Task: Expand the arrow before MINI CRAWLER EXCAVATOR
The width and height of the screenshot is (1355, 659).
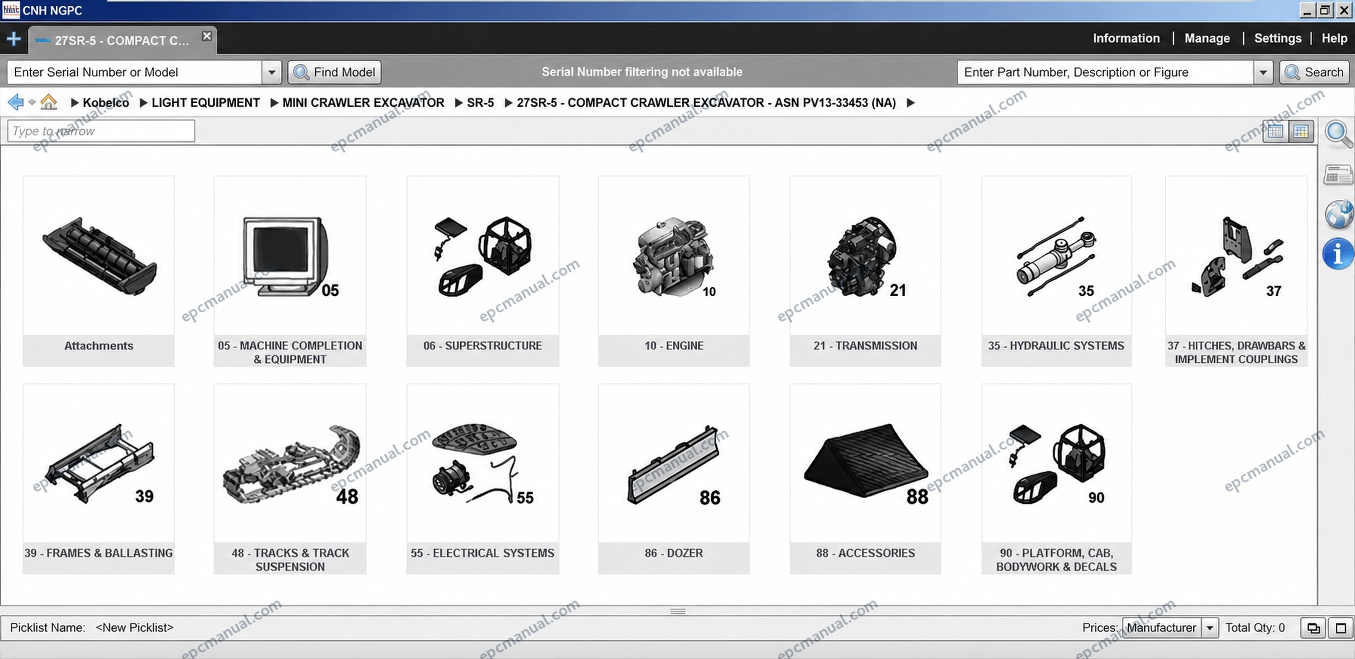Action: point(274,102)
